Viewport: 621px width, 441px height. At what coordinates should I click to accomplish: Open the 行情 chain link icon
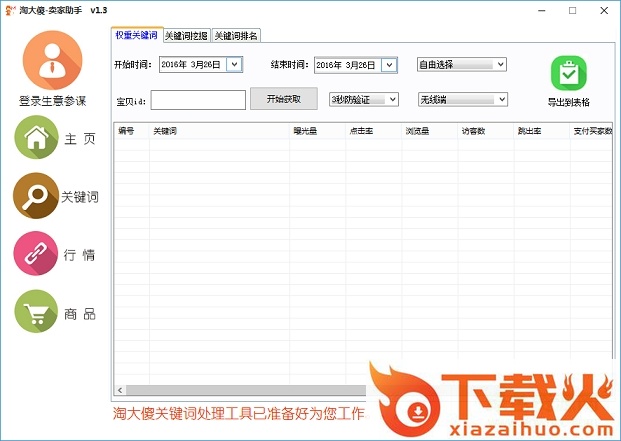(36, 253)
